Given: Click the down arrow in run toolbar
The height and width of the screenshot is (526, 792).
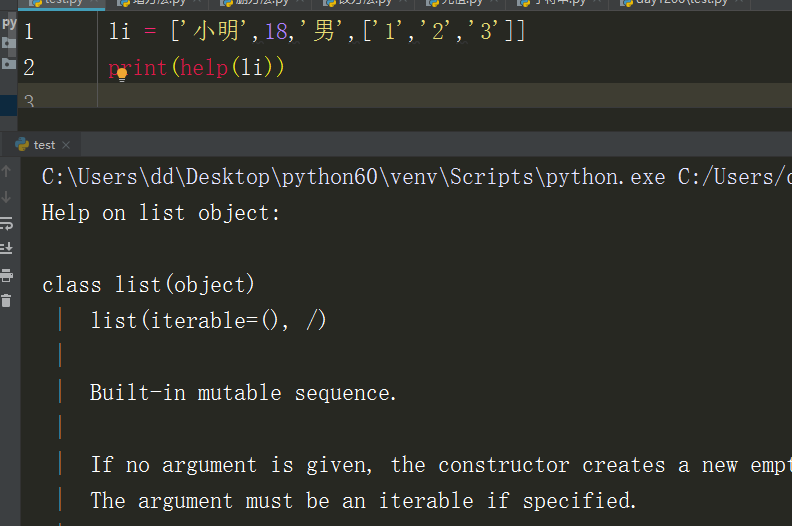Looking at the screenshot, I should pos(6,197).
